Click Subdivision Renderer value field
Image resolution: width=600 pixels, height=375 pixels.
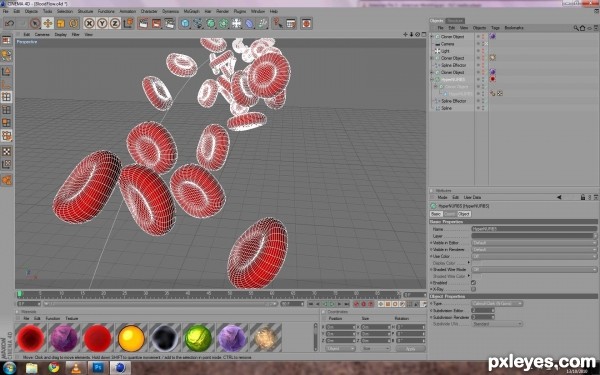tap(483, 317)
